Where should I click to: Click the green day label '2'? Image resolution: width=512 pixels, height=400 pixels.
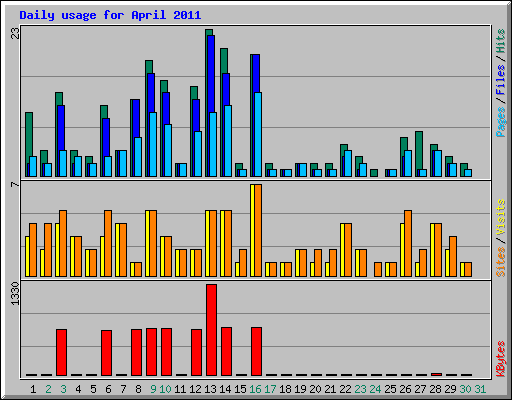click(x=48, y=389)
